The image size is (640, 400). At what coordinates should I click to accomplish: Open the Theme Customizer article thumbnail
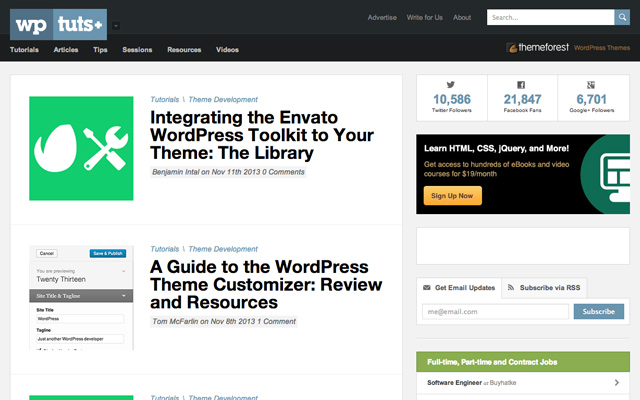(x=81, y=298)
